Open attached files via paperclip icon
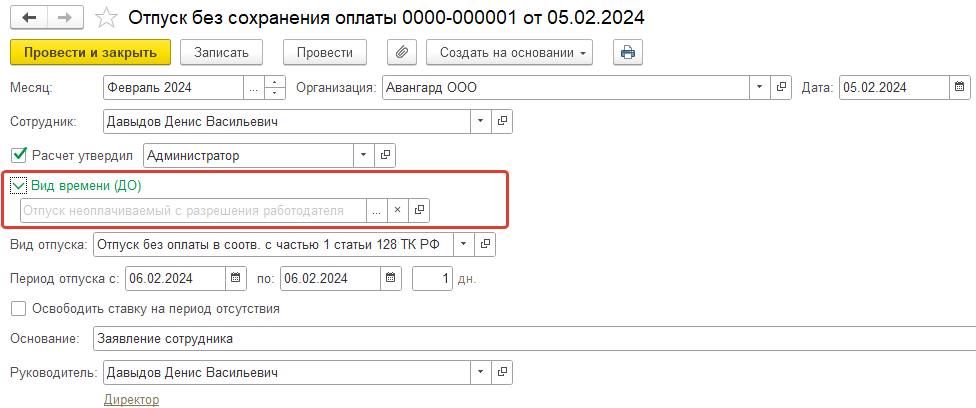The image size is (976, 408). (x=402, y=53)
